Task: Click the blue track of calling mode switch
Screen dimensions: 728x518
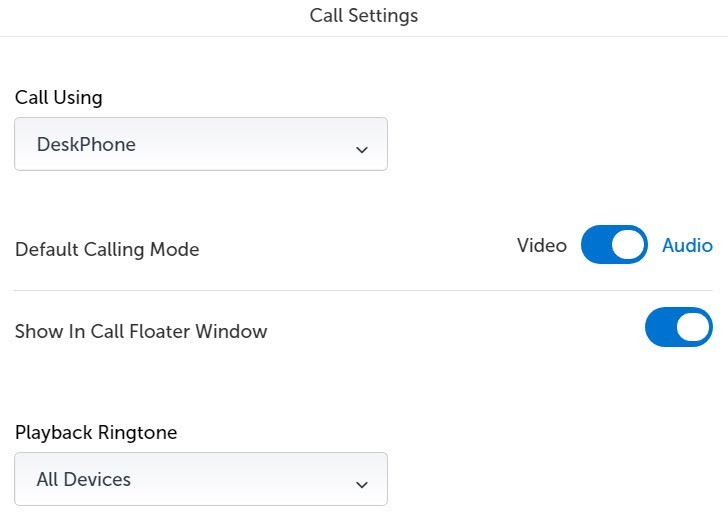Action: pos(597,245)
